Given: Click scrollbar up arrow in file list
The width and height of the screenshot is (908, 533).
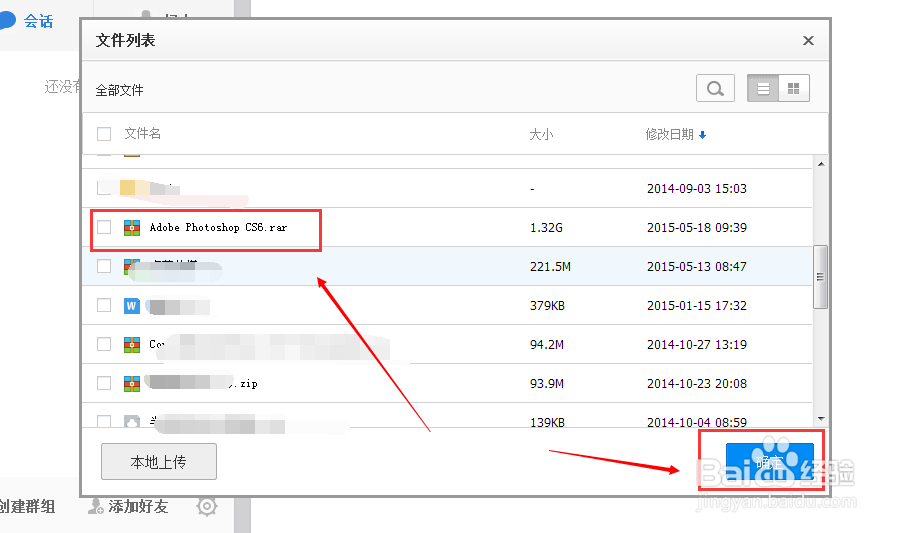Looking at the screenshot, I should coord(821,165).
